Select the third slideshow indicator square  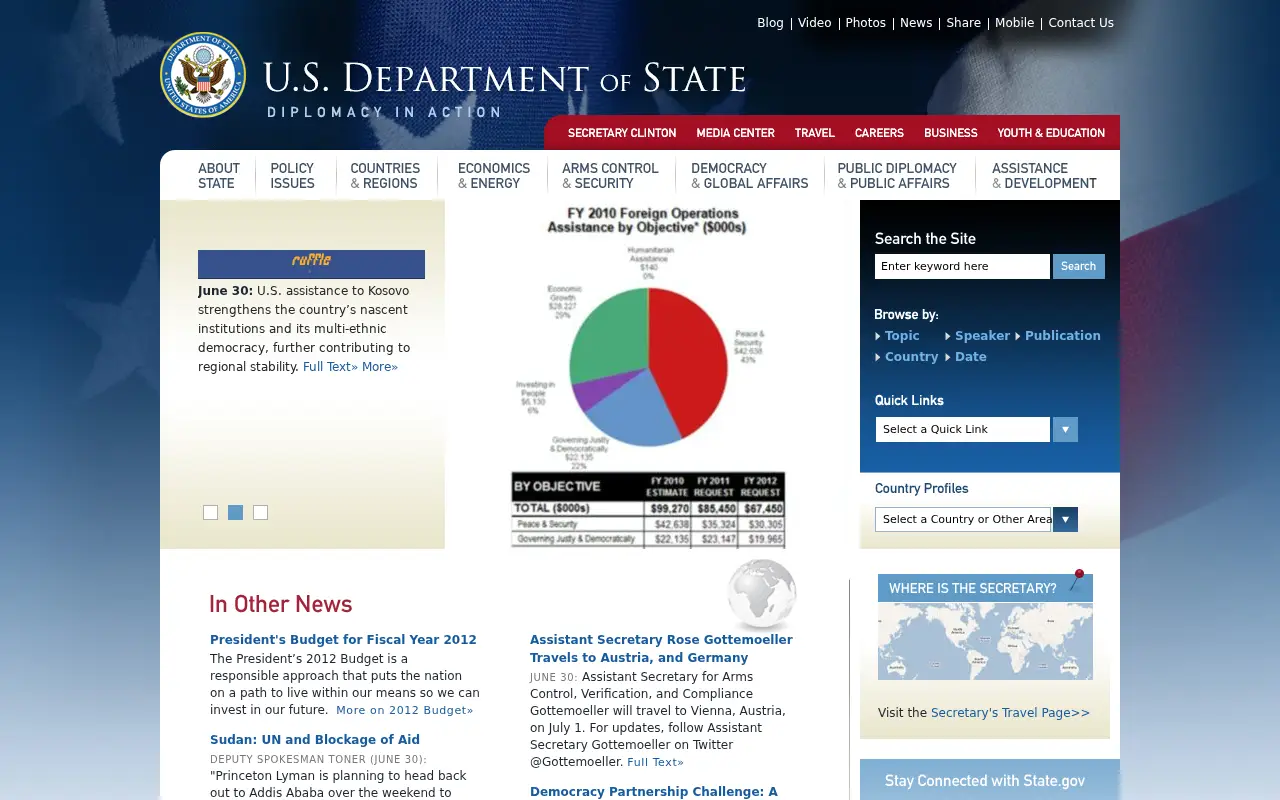[x=260, y=512]
